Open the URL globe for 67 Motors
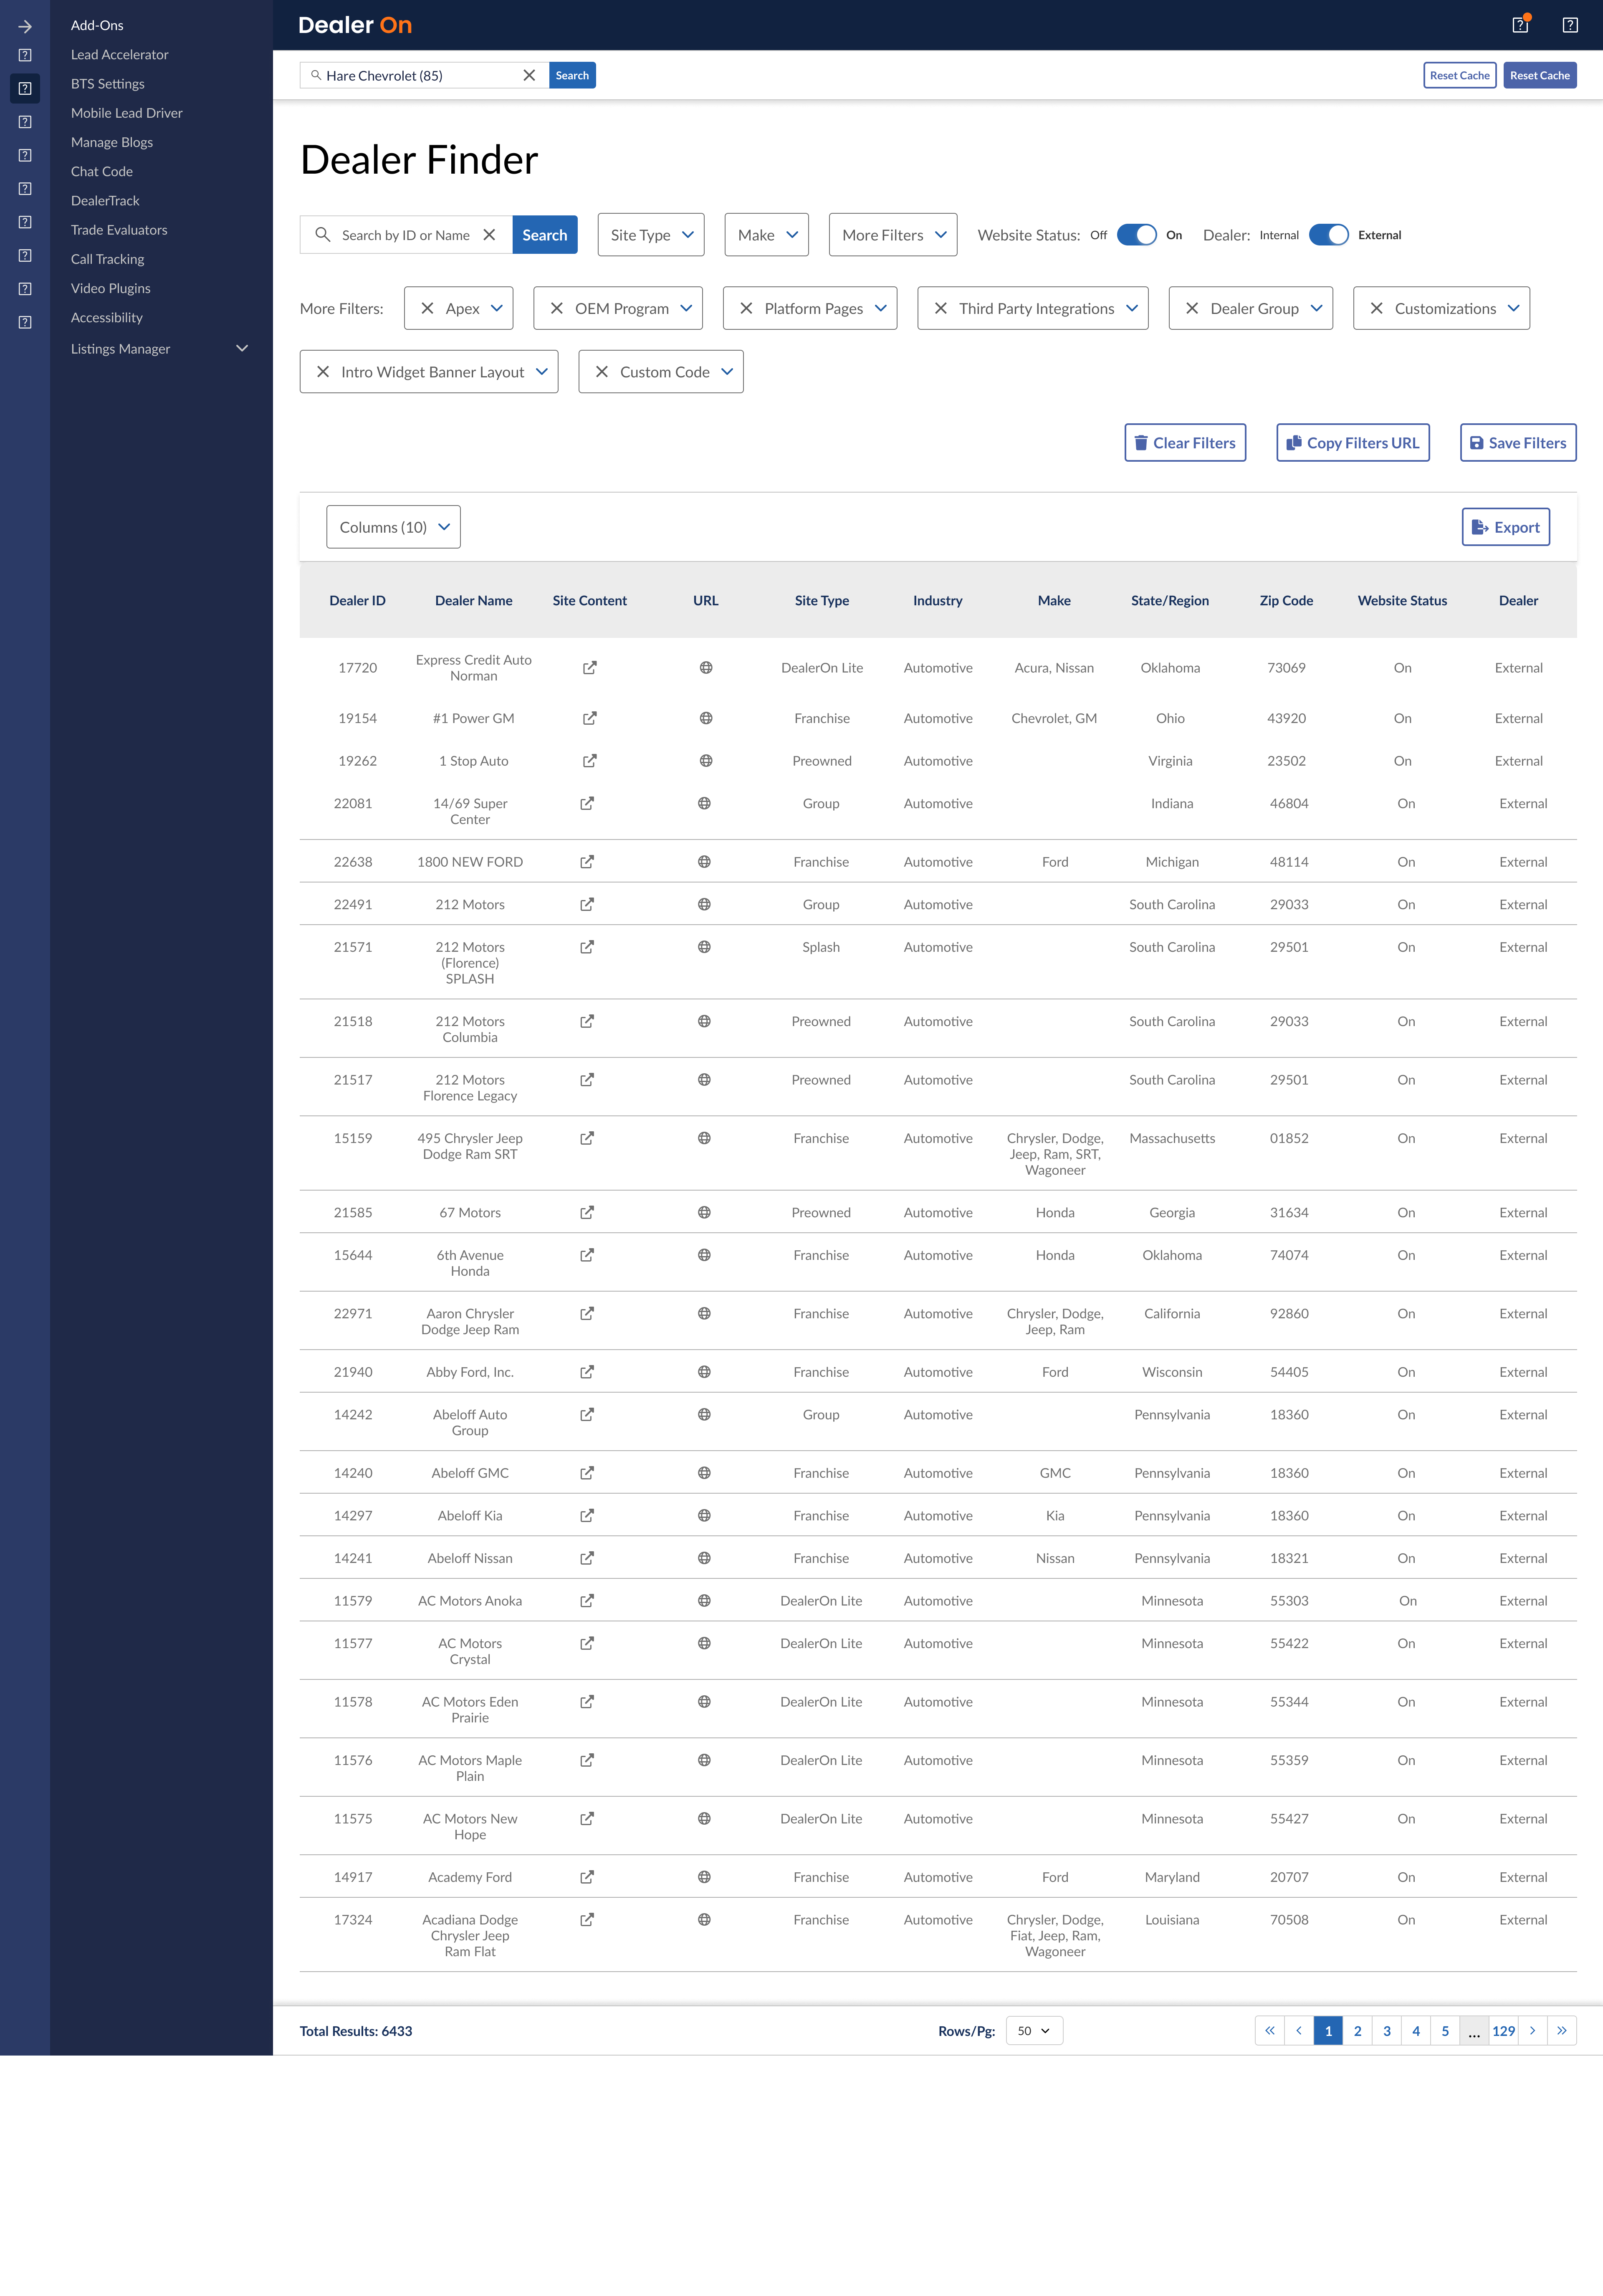 (x=704, y=1212)
